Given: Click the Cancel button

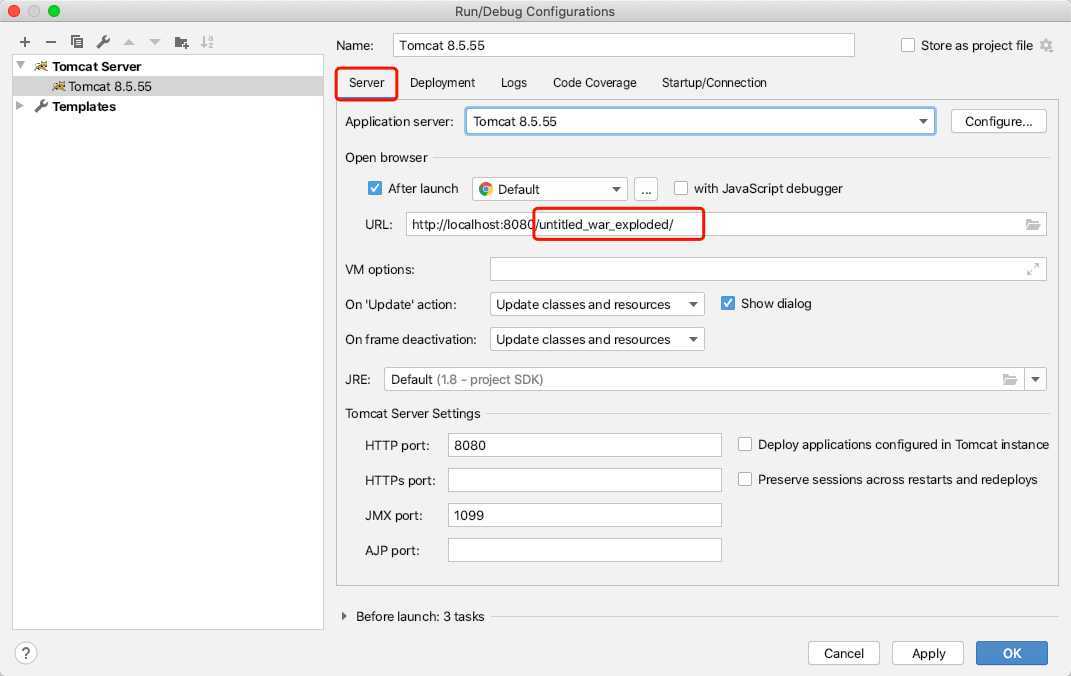Looking at the screenshot, I should pyautogui.click(x=844, y=653).
